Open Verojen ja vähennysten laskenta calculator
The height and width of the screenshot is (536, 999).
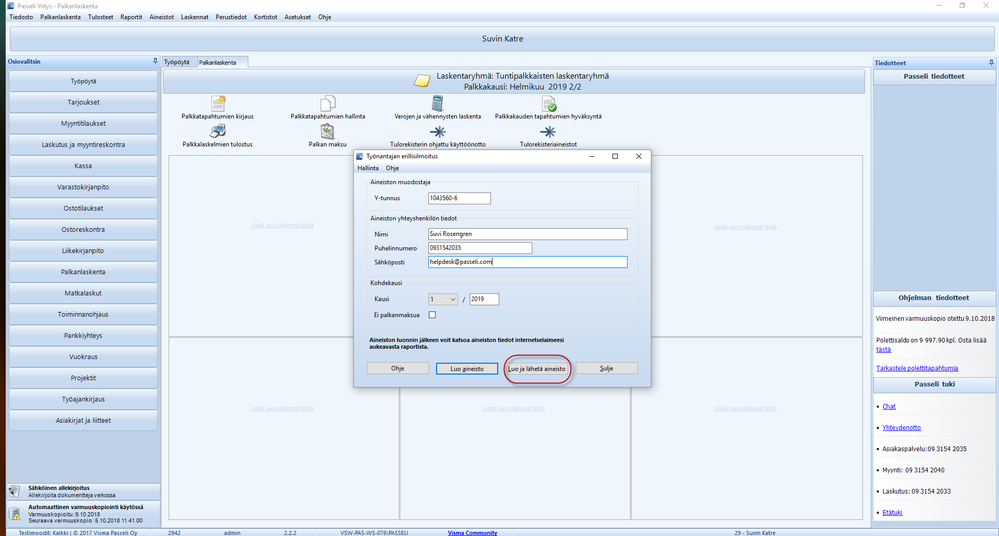(437, 104)
